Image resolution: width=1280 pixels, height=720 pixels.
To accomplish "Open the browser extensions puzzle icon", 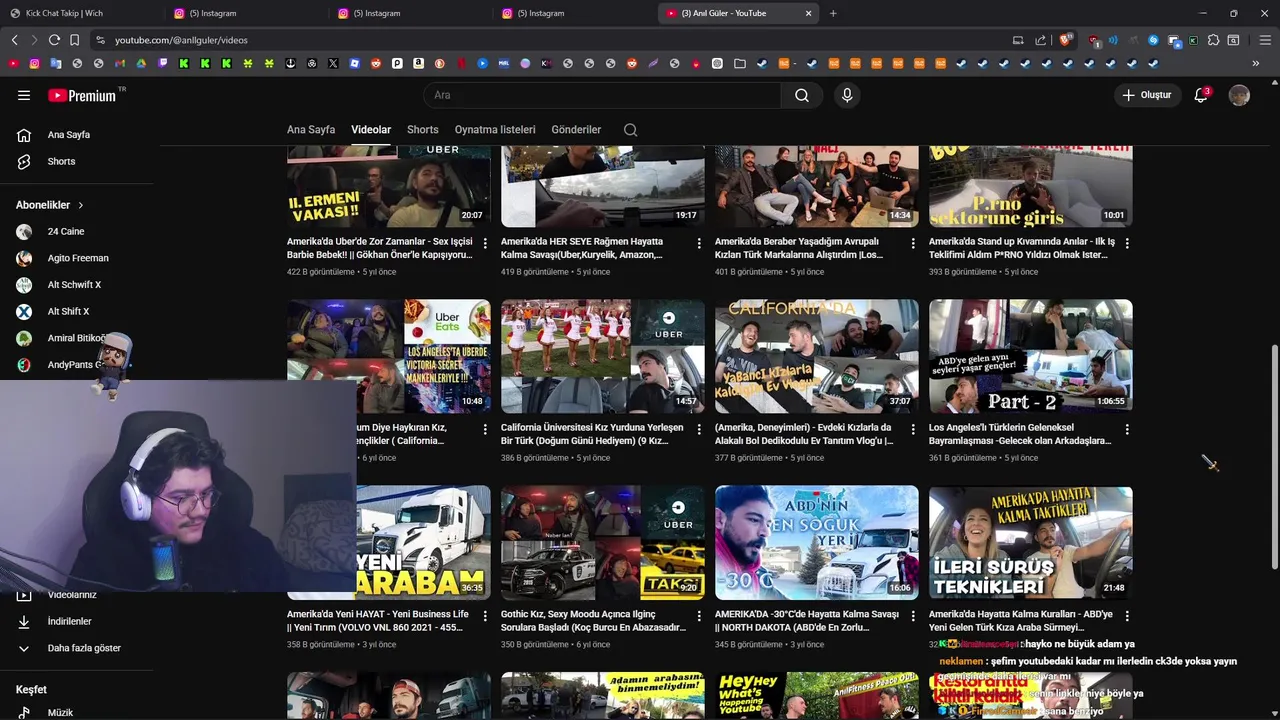I will 1213,40.
